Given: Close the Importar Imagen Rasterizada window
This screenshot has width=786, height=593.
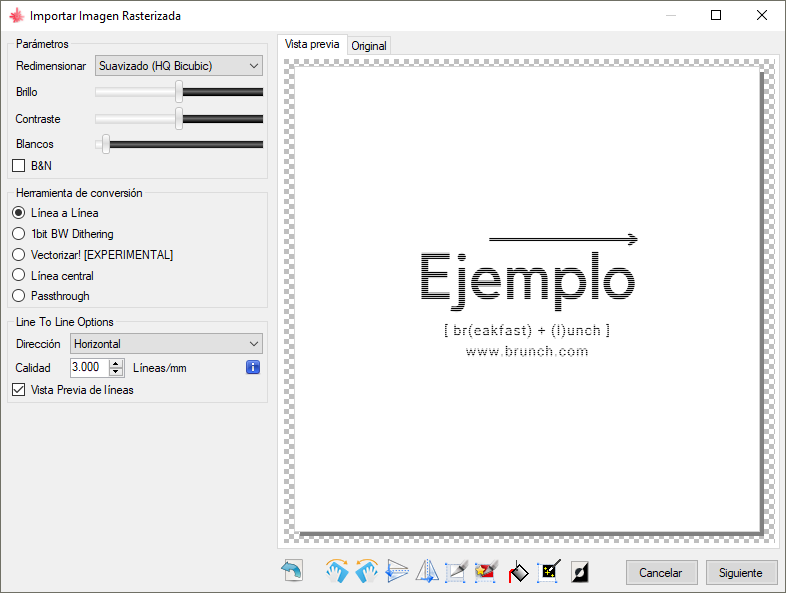Looking at the screenshot, I should [762, 16].
